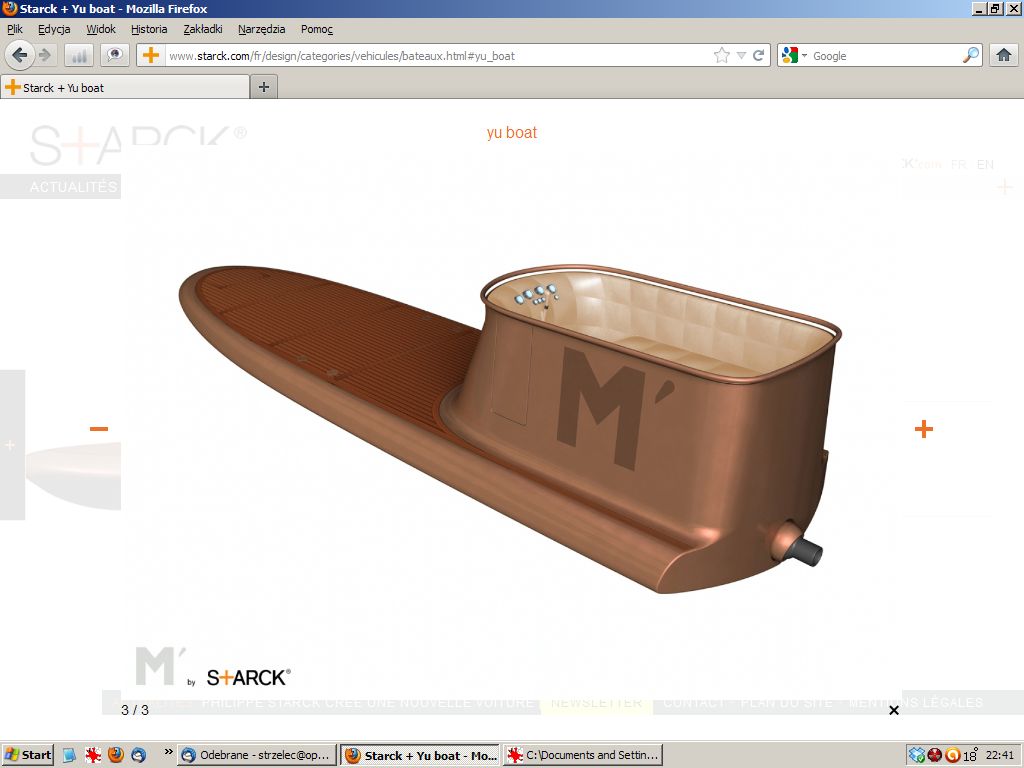Viewport: 1024px width, 768px height.
Task: Click the copper boat rendering image
Action: pyautogui.click(x=510, y=428)
